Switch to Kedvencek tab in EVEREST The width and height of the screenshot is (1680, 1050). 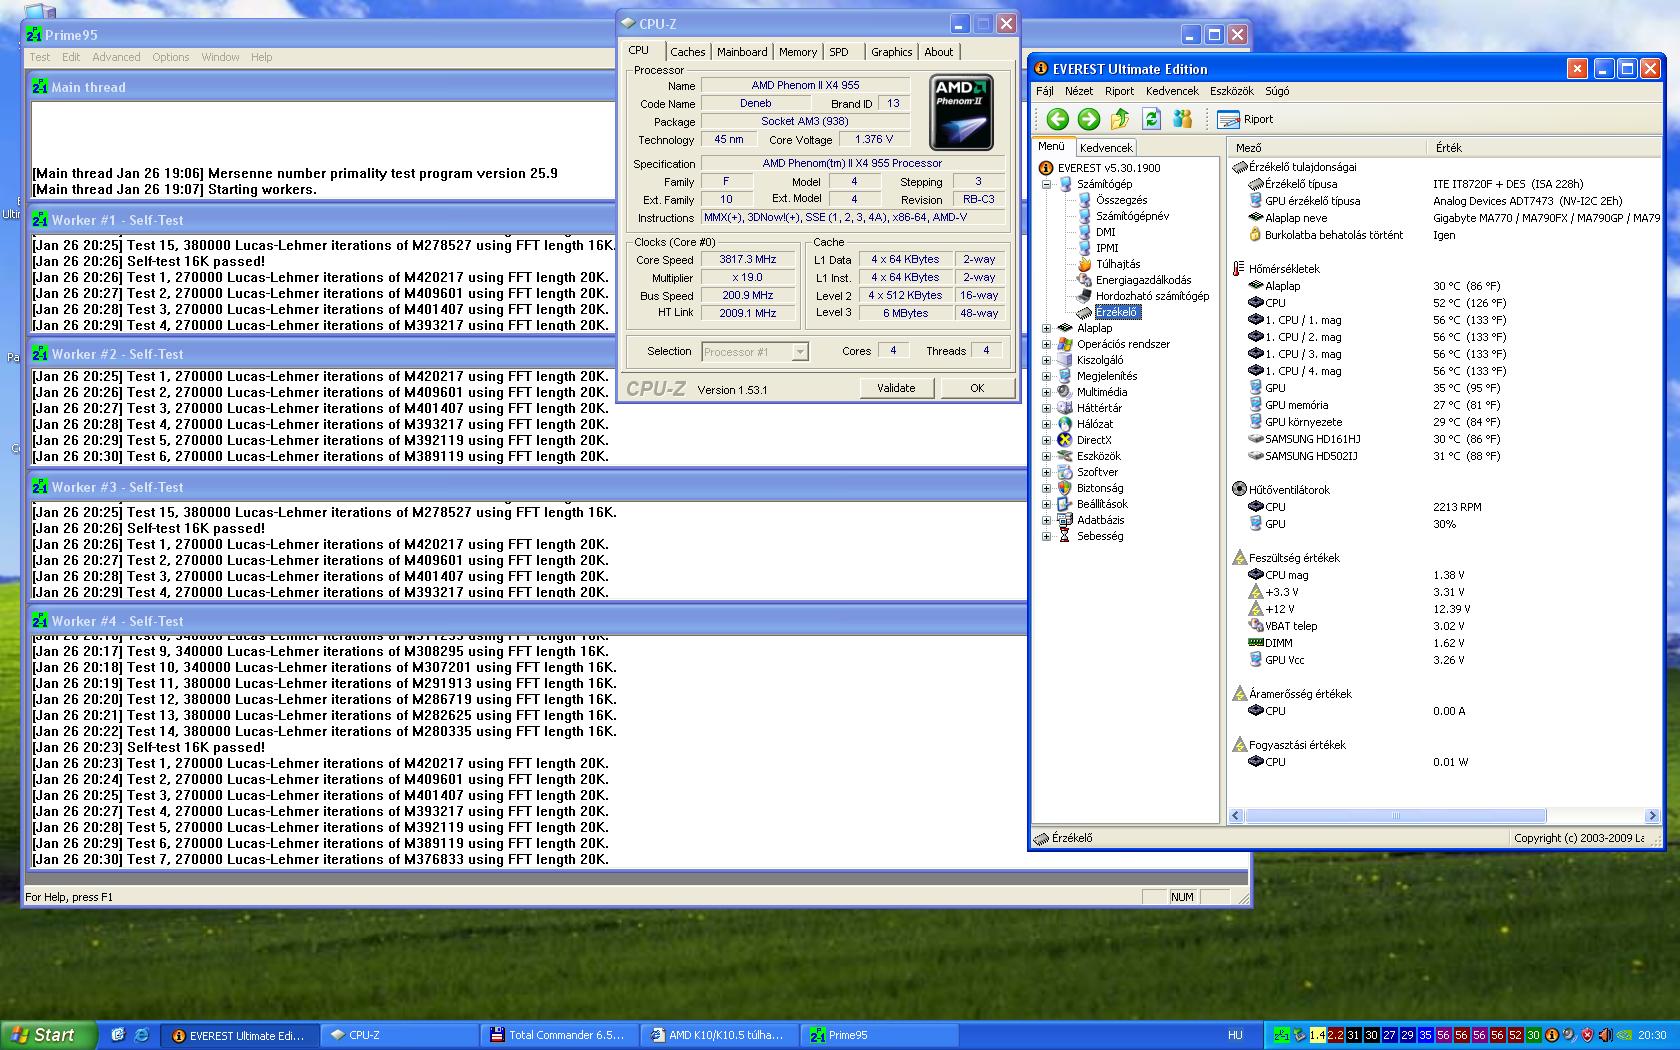[x=1106, y=147]
